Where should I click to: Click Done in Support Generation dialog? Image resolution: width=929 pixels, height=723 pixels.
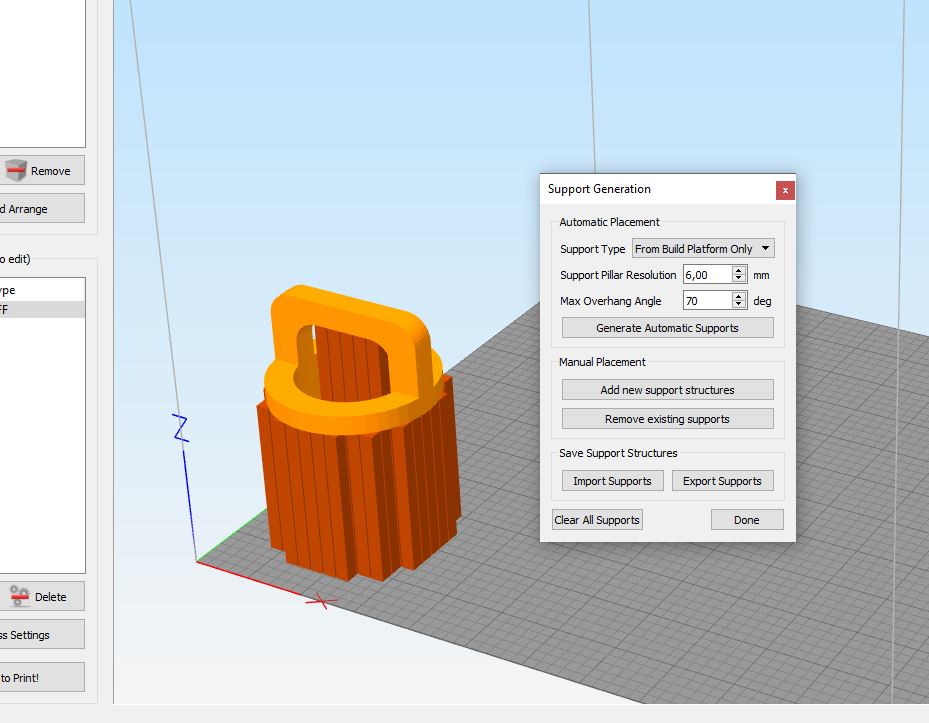(747, 520)
